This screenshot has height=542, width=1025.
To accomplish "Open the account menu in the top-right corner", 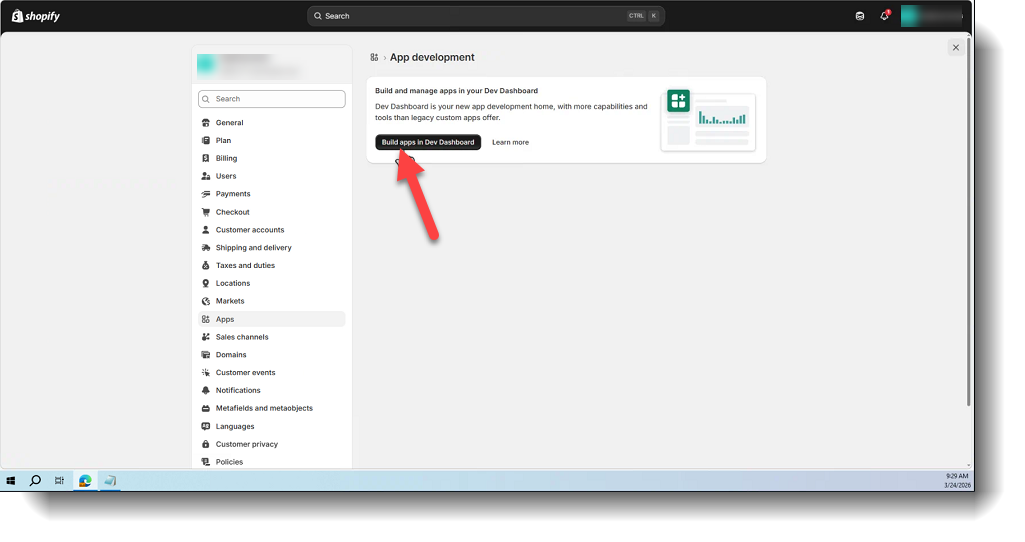I will tap(932, 16).
